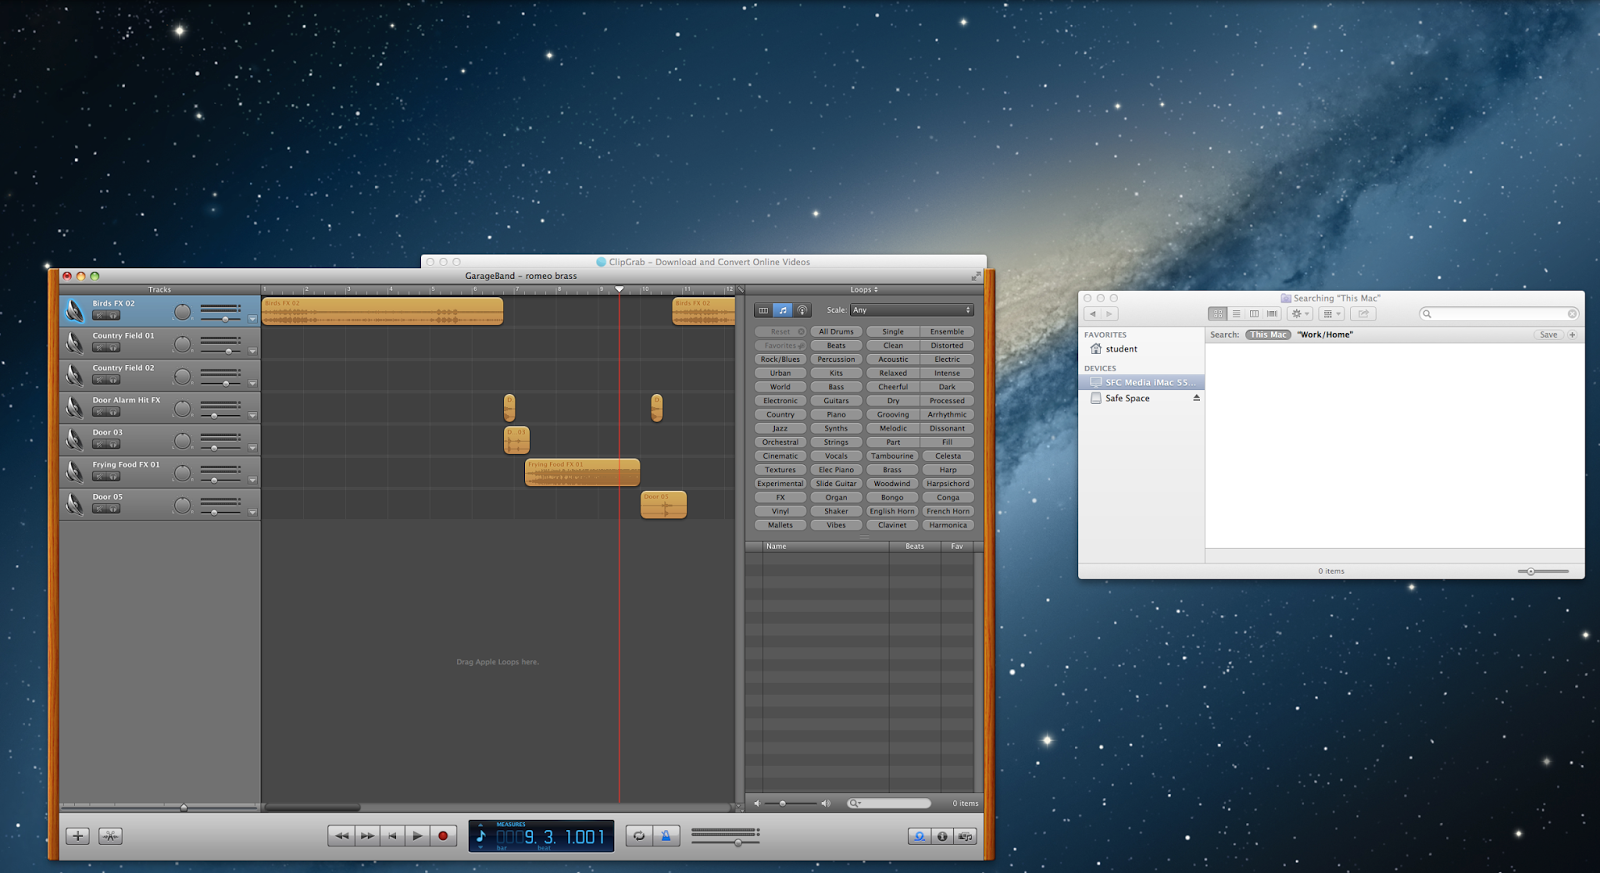Open the Scale dropdown set to Any

coord(911,310)
